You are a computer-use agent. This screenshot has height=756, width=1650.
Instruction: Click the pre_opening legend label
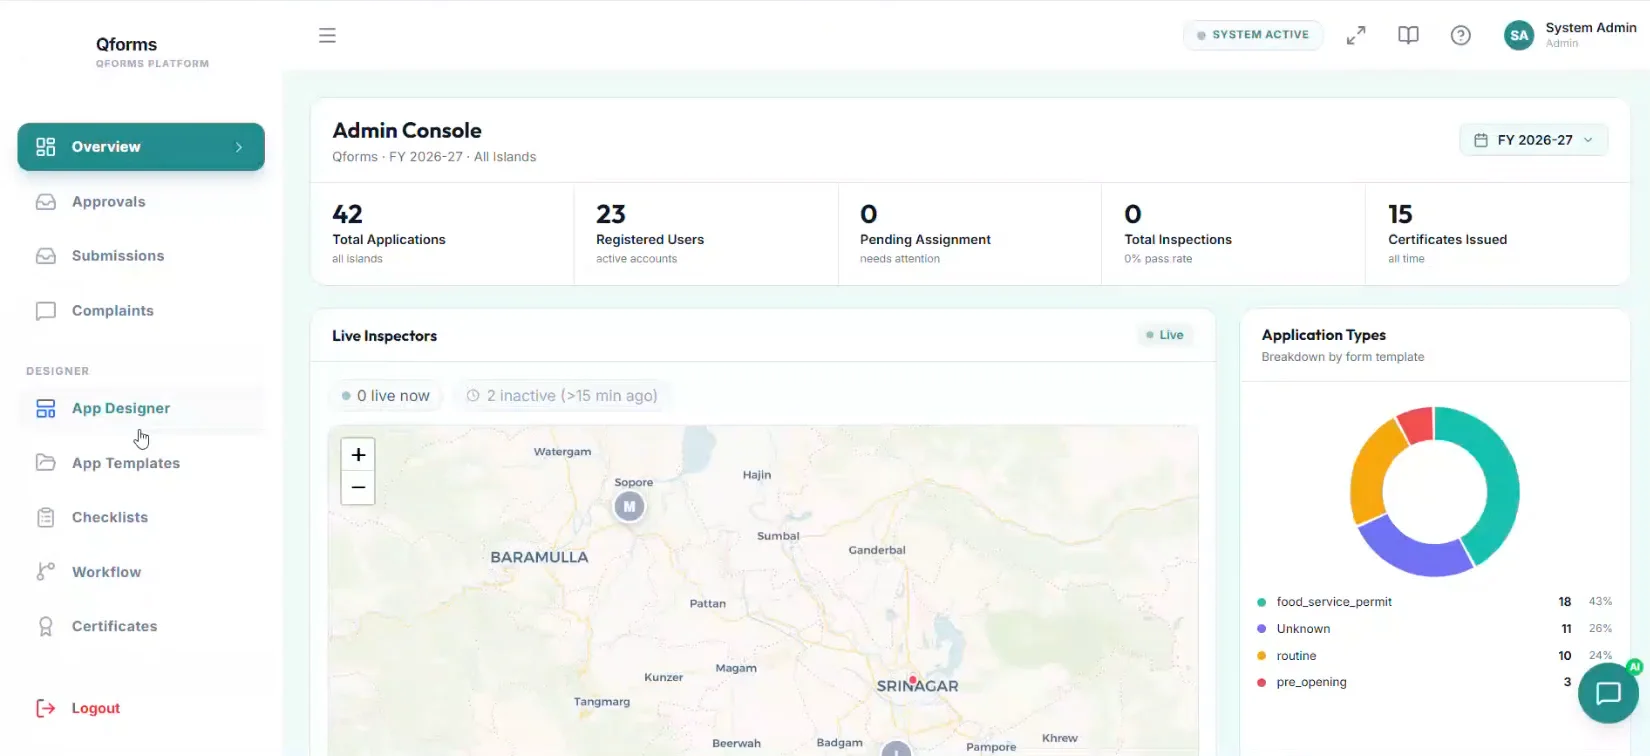(1311, 682)
